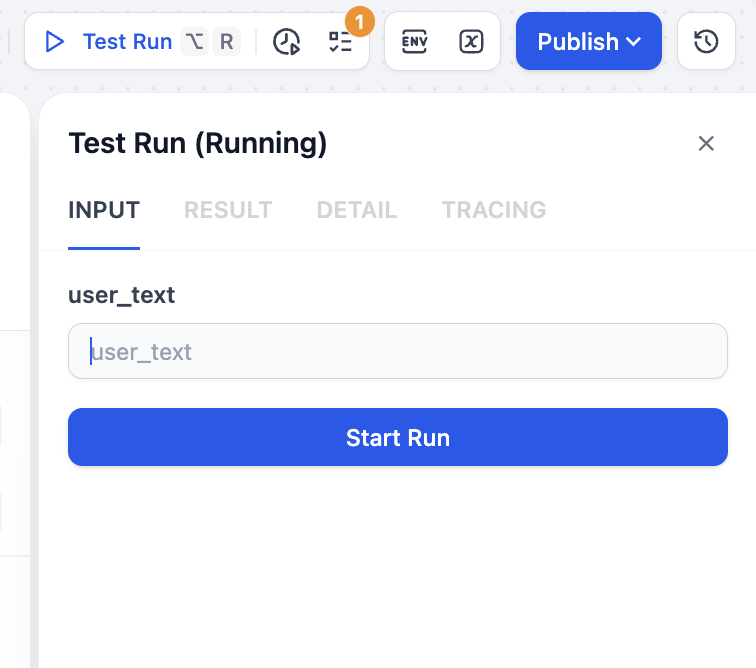The width and height of the screenshot is (756, 668).
Task: Close the Test Run panel
Action: pos(706,143)
